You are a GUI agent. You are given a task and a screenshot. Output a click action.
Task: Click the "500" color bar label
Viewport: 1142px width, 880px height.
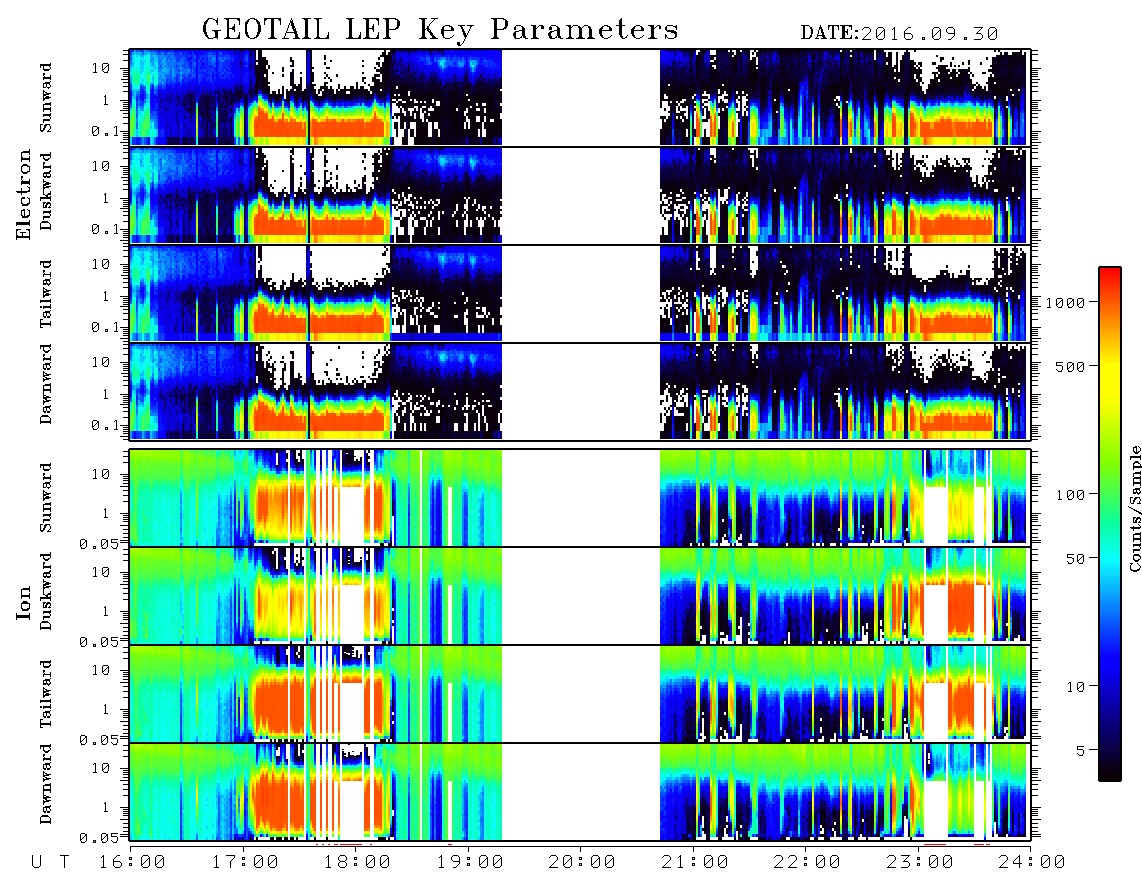1071,366
